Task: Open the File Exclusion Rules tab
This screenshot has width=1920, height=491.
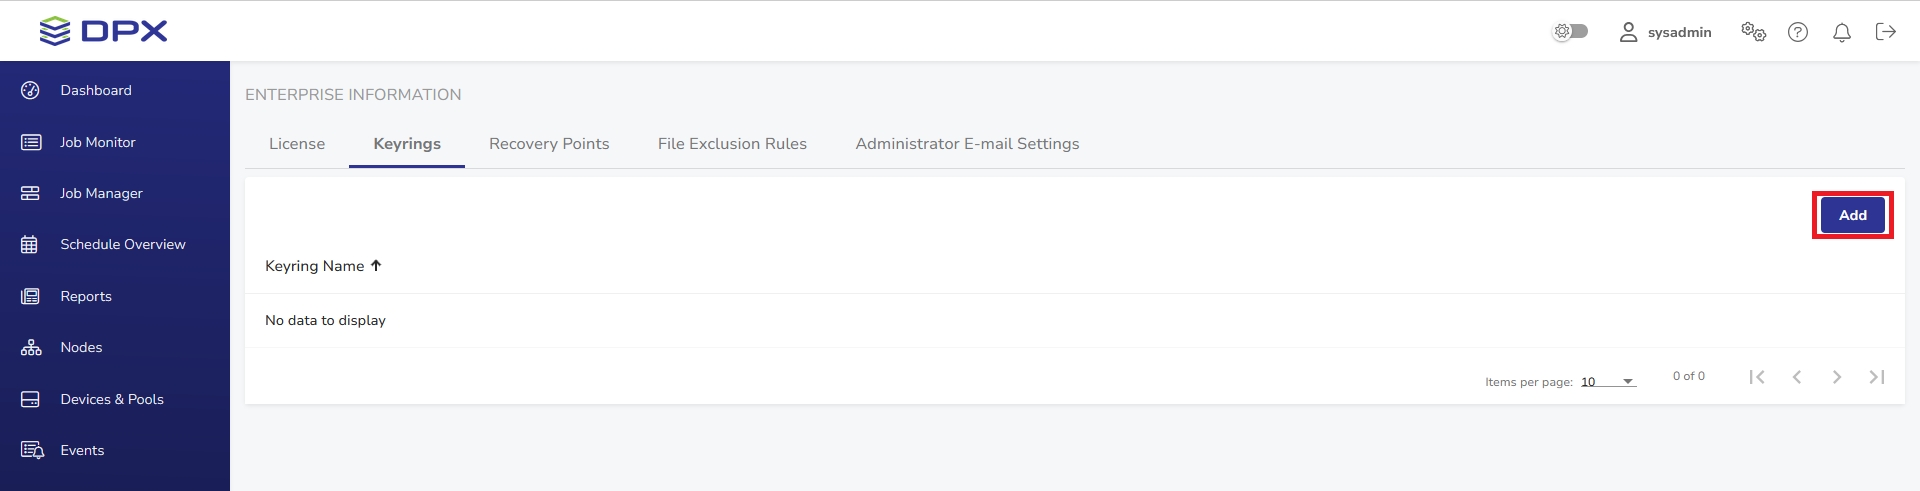Action: 732,144
